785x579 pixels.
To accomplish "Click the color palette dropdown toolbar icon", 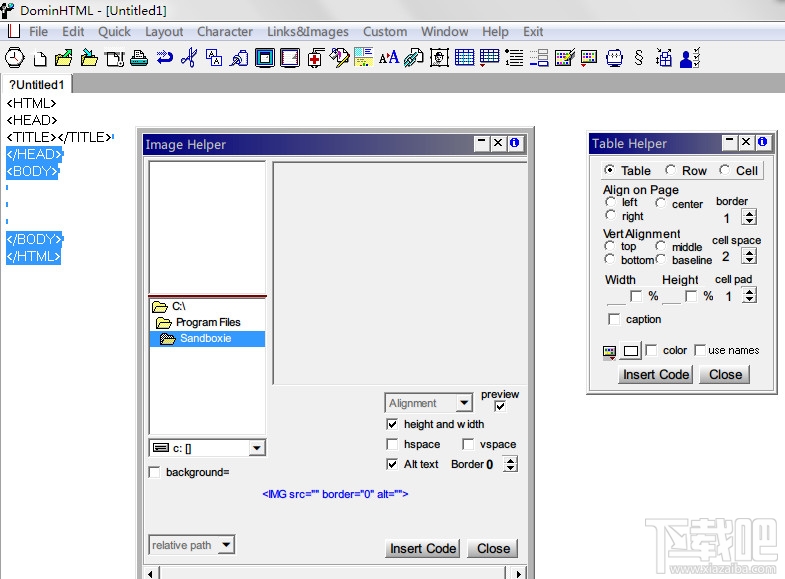I will tap(589, 58).
